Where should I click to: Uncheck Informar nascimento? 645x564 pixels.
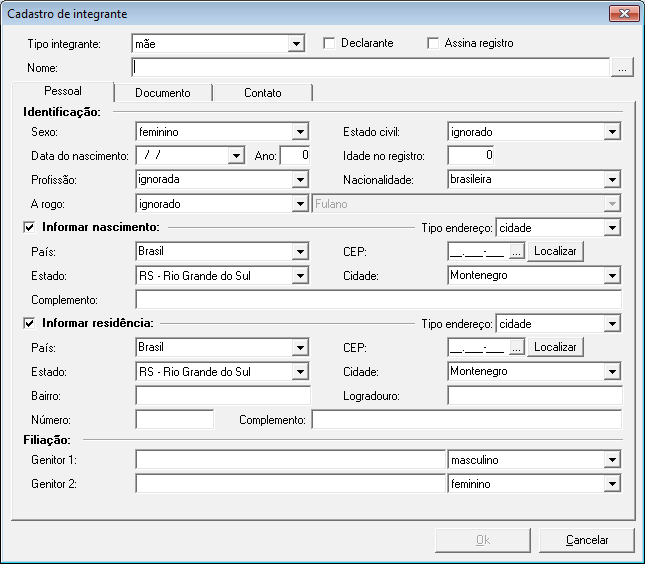(29, 227)
